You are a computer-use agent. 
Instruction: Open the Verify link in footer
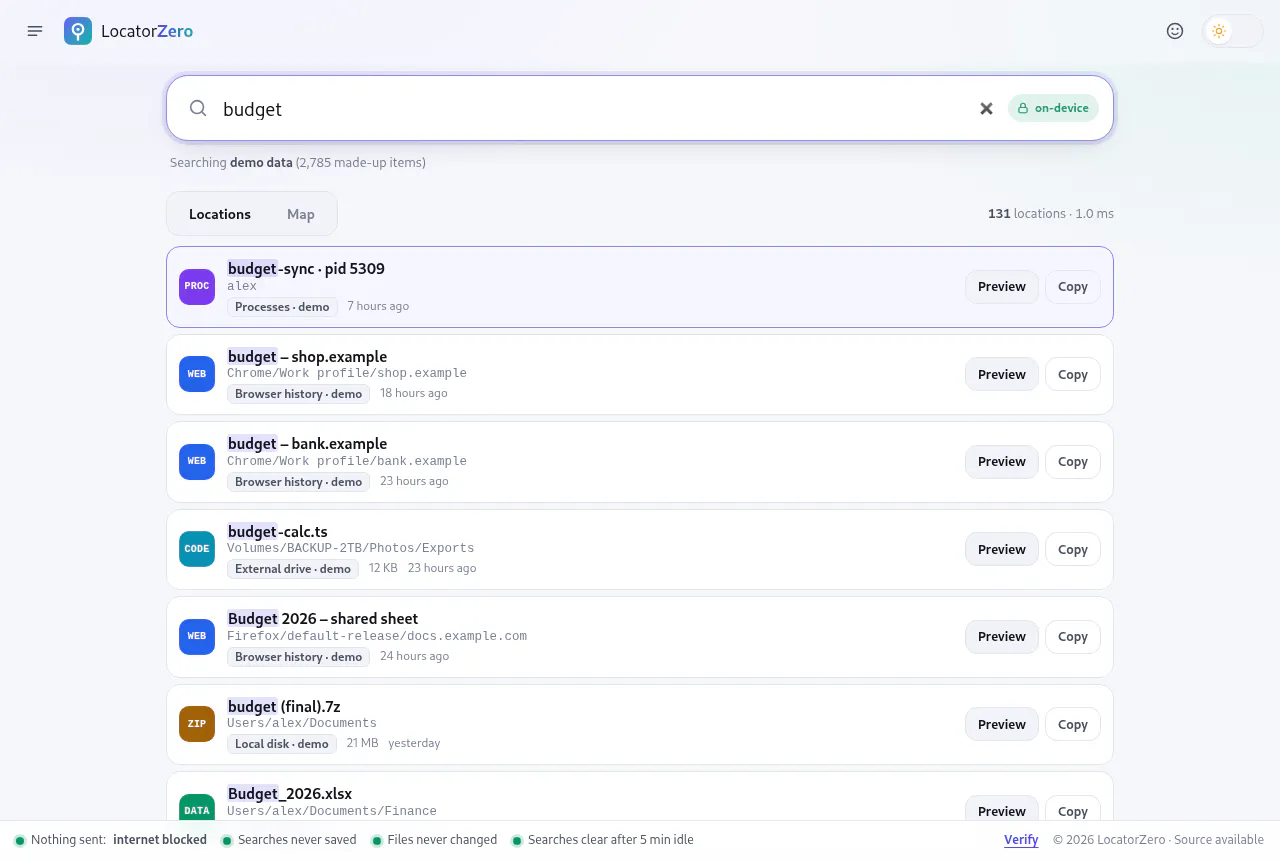tap(1021, 840)
